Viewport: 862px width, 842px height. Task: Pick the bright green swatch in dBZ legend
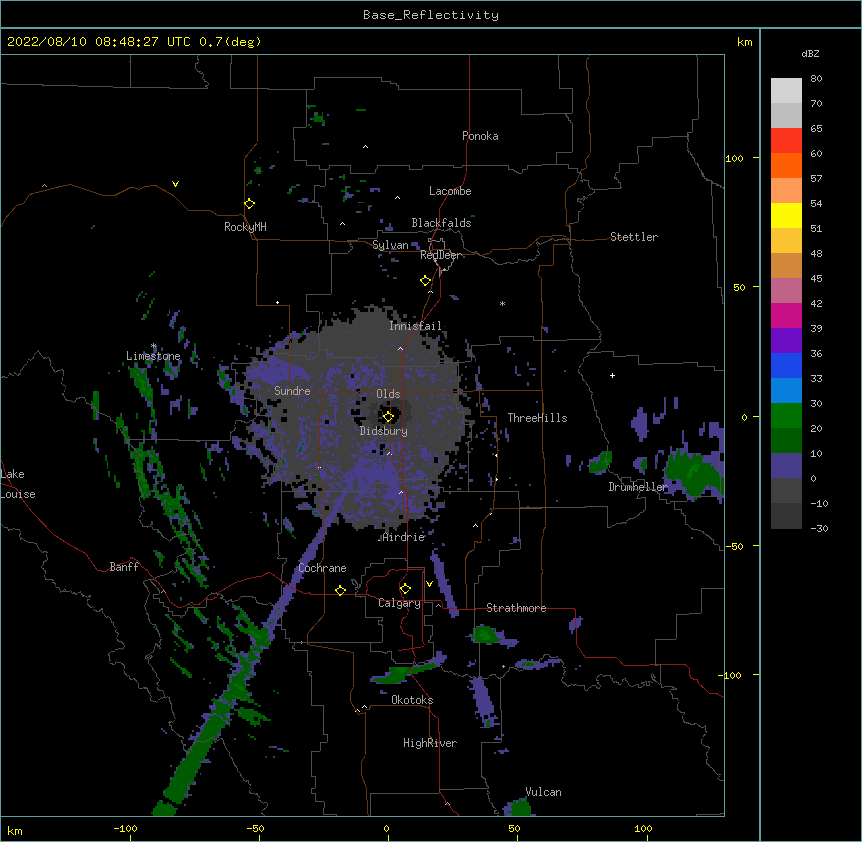pyautogui.click(x=786, y=416)
